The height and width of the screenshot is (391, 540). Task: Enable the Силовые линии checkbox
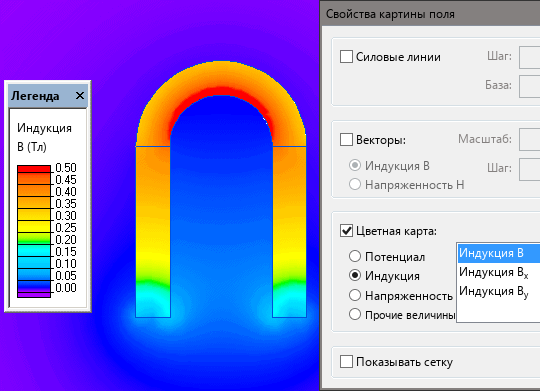coord(346,56)
